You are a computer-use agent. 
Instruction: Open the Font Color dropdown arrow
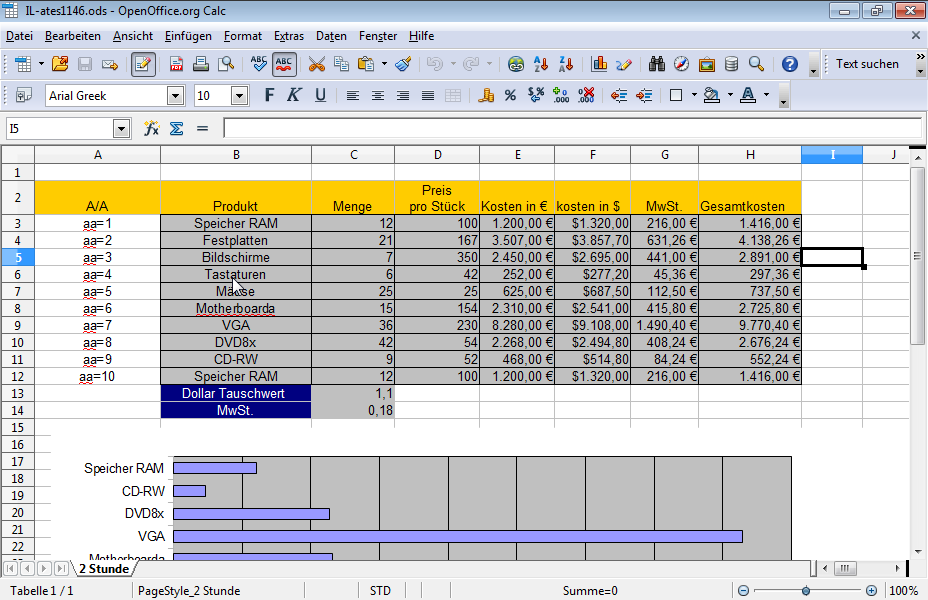click(x=766, y=95)
